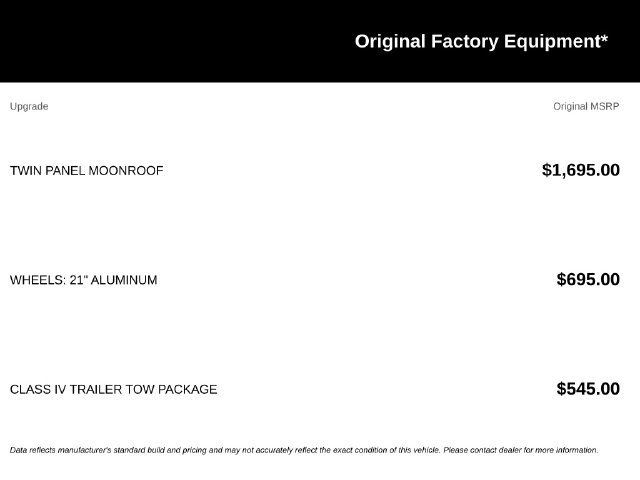Click the word PACKAGE in third row
640x480 pixels.
click(x=187, y=389)
